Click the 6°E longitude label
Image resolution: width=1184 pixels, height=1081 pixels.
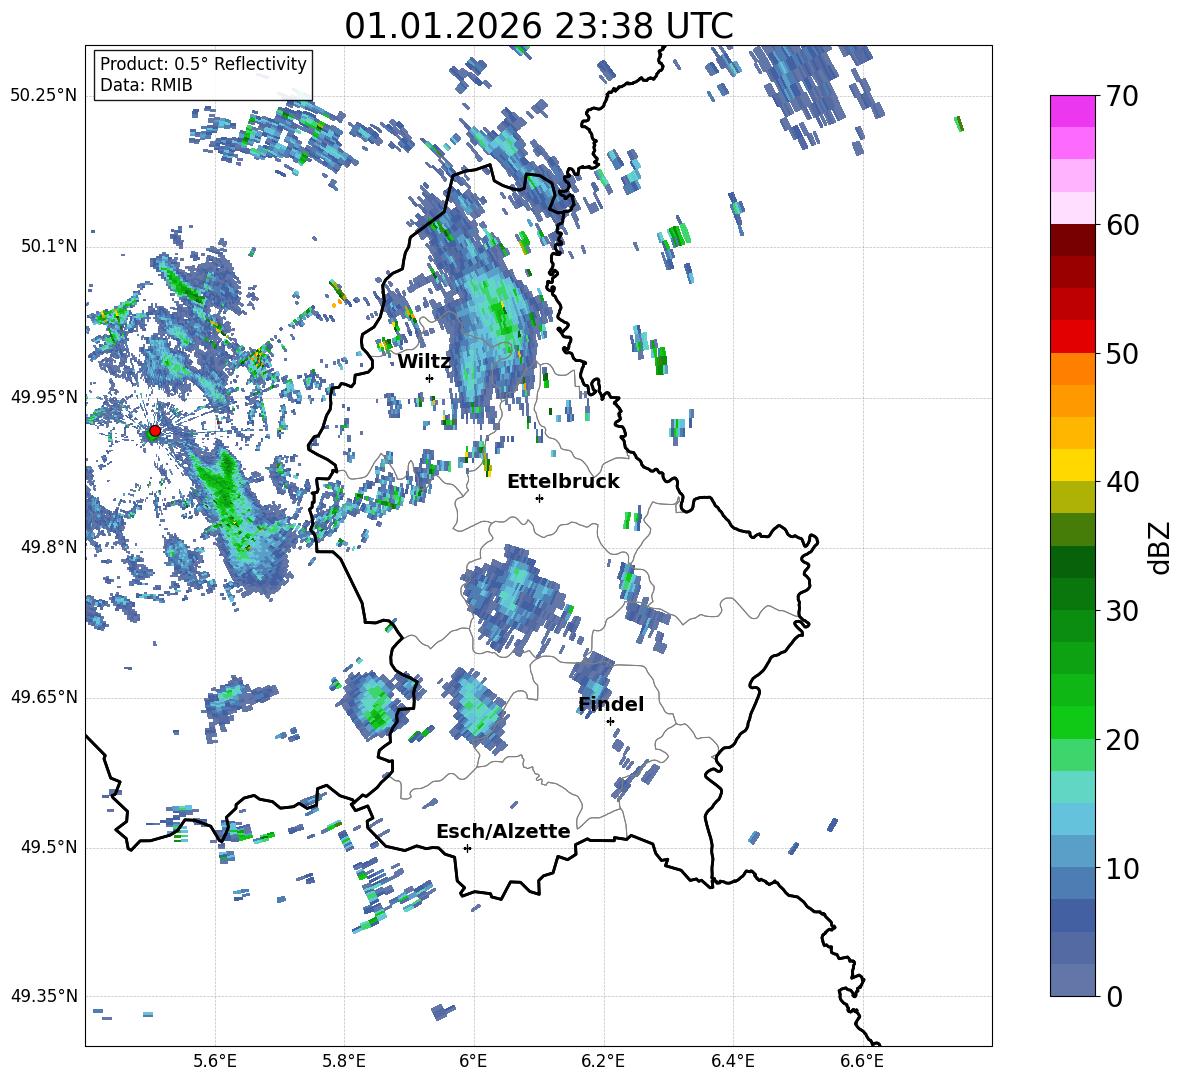point(473,1061)
